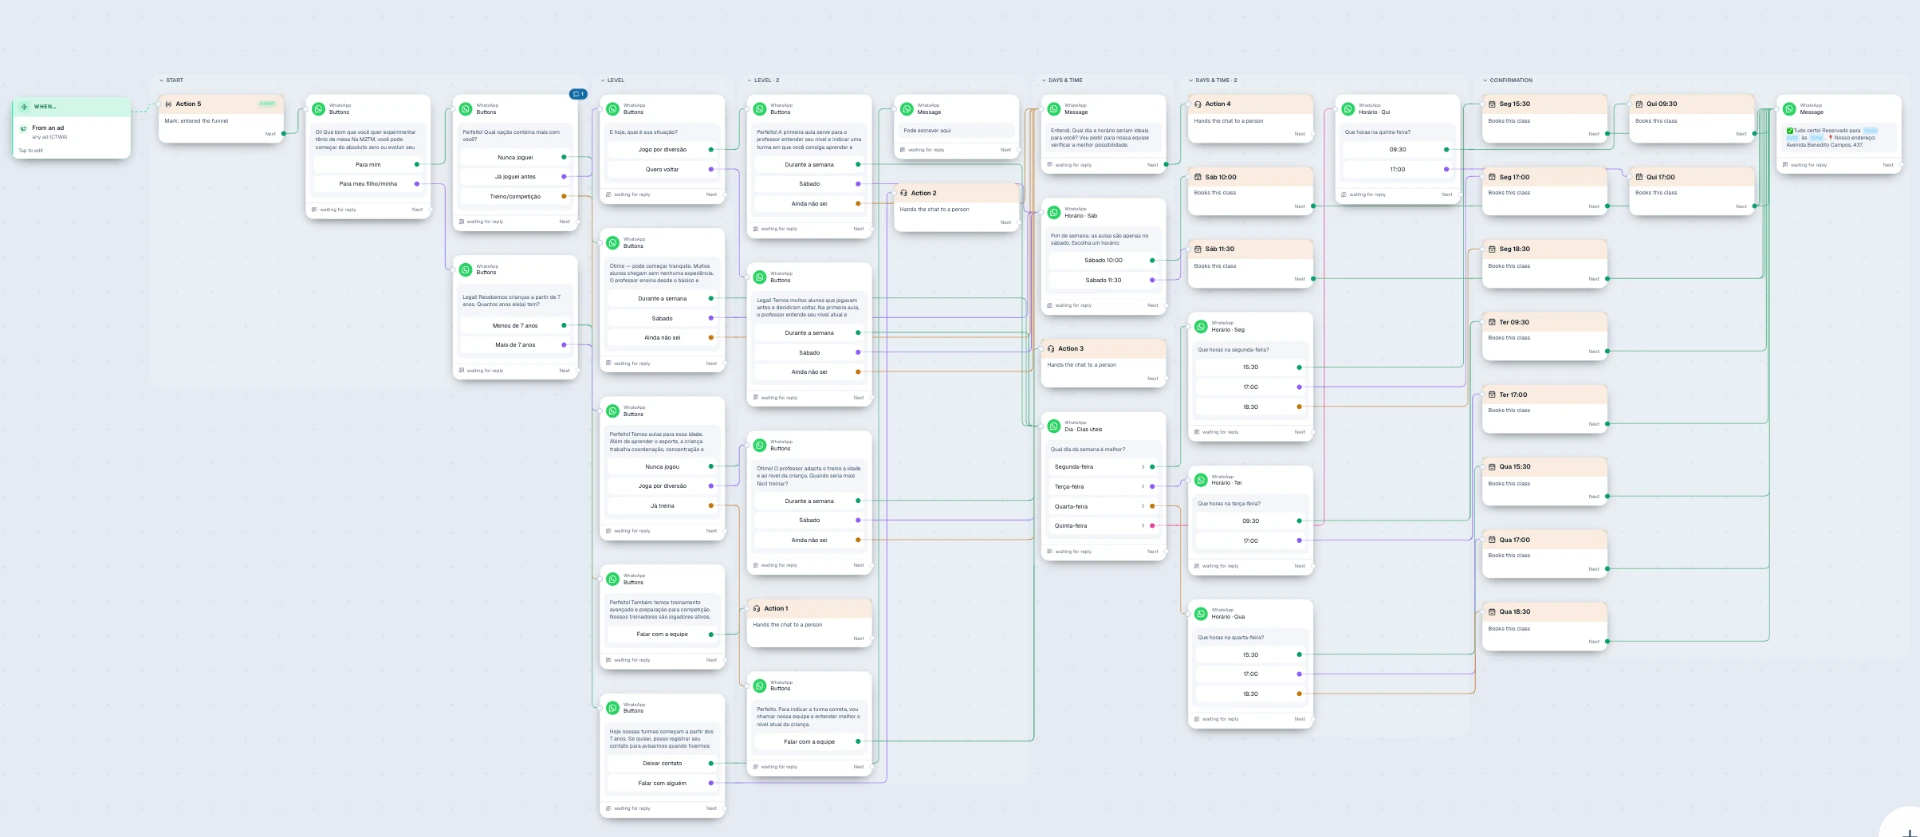Click the Sábado 11:30 option
1920x837 pixels.
click(x=1104, y=280)
